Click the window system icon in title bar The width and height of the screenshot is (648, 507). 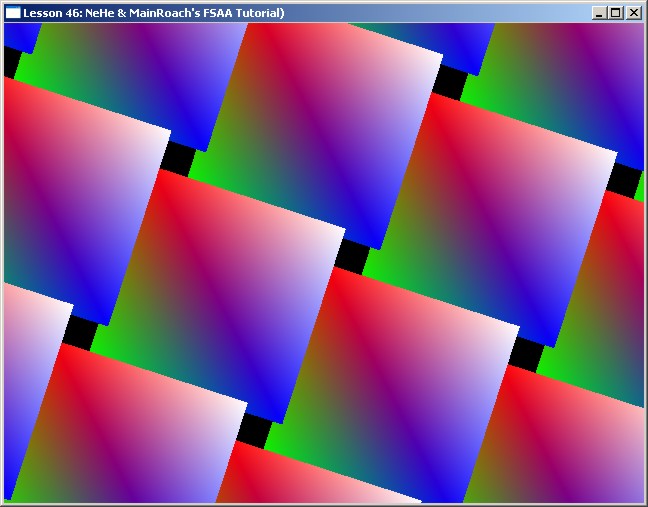13,13
